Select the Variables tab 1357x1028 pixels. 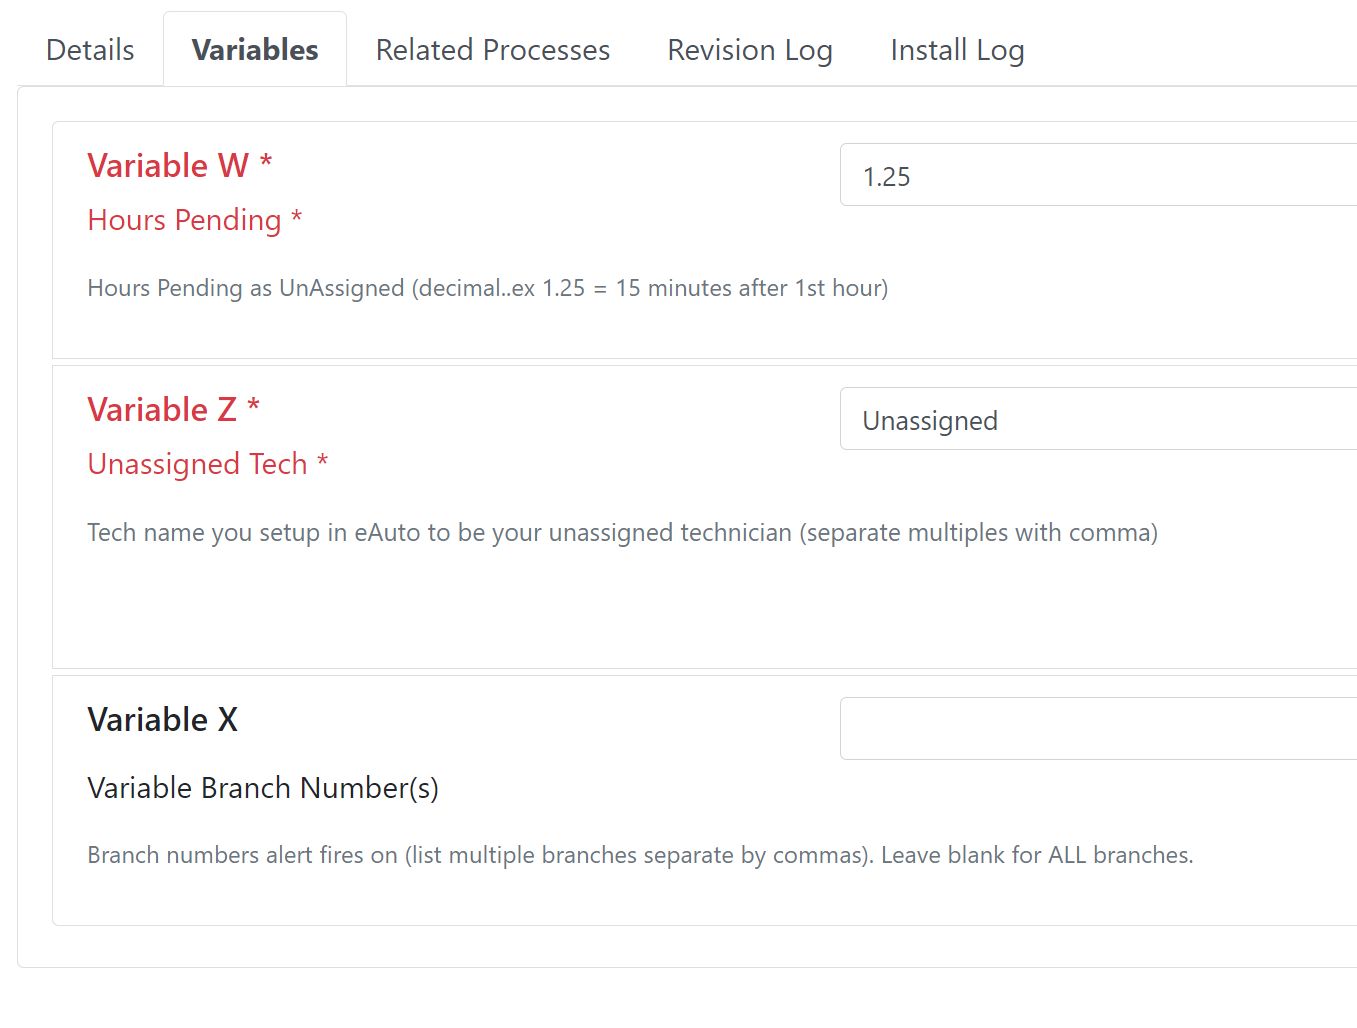tap(255, 50)
